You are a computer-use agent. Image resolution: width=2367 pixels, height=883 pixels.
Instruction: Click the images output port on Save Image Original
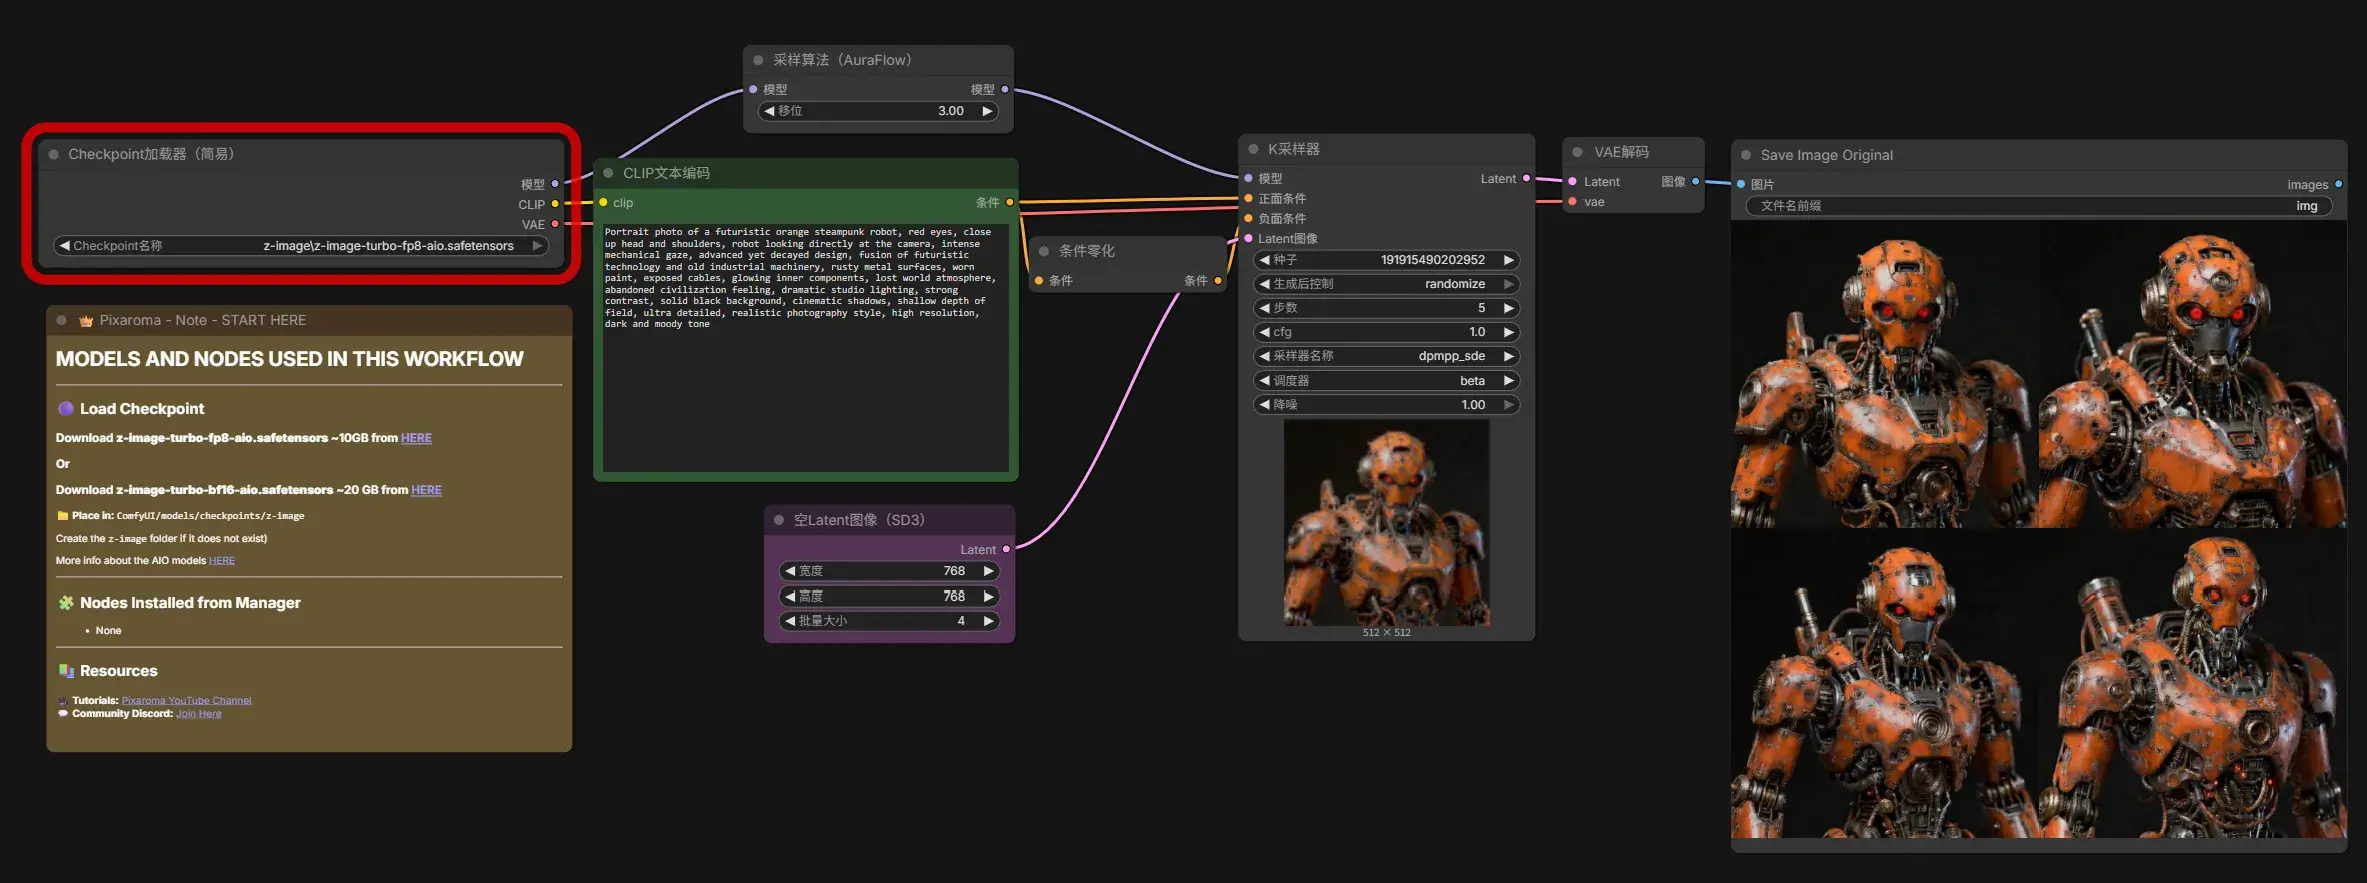(2338, 184)
